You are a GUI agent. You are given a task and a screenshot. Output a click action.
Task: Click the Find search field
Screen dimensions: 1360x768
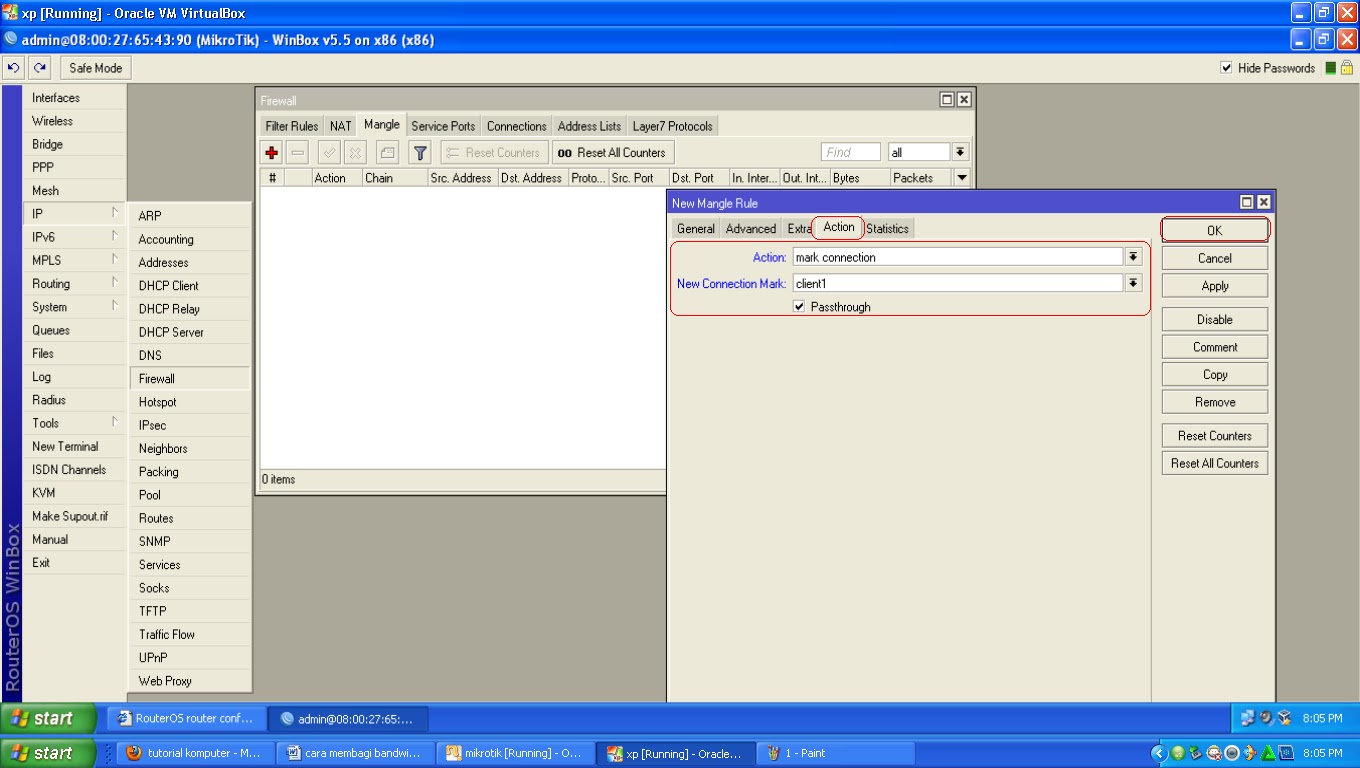[851, 152]
